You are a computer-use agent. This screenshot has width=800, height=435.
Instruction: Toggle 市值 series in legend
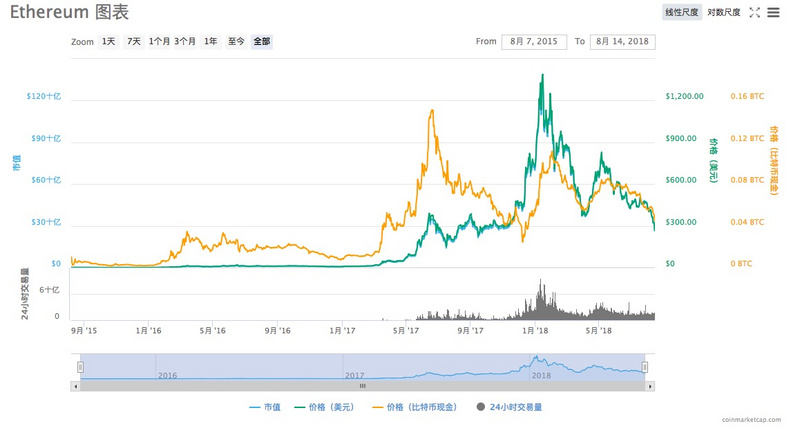point(265,407)
